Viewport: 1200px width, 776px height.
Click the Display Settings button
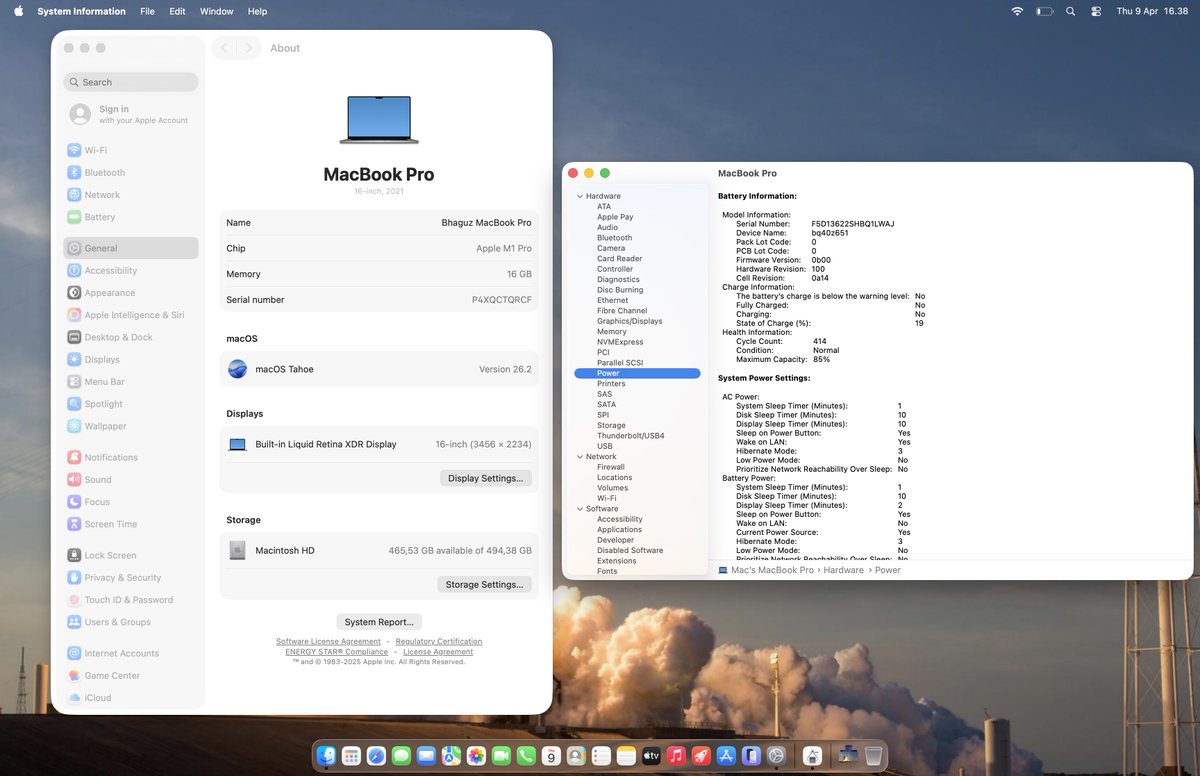pyautogui.click(x=485, y=478)
